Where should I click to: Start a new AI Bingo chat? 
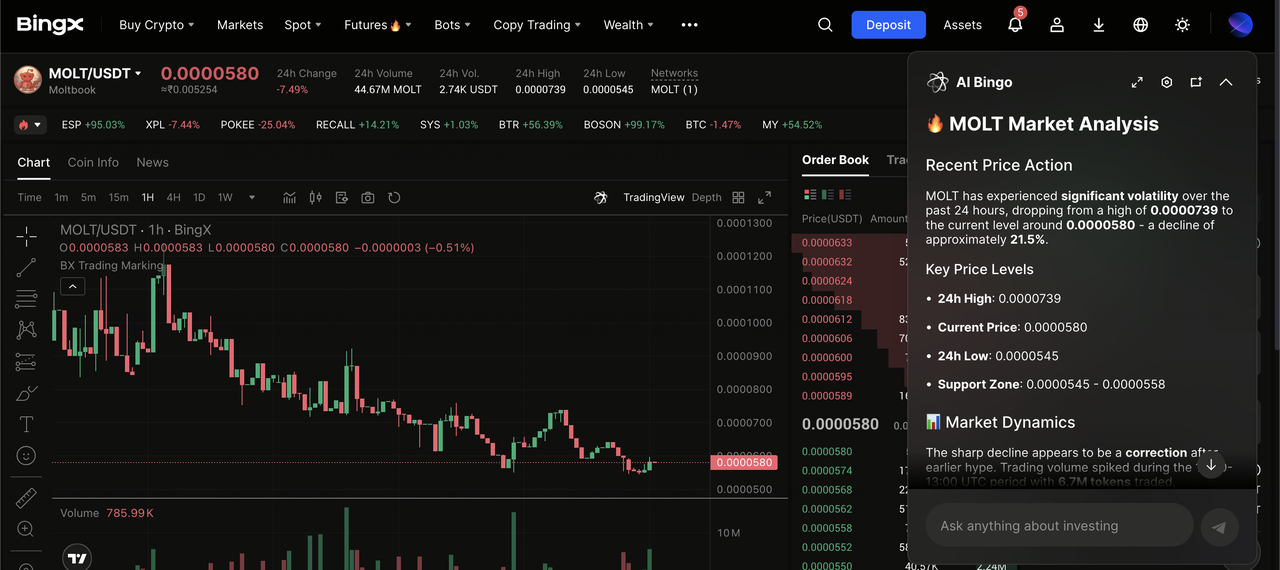[1196, 82]
